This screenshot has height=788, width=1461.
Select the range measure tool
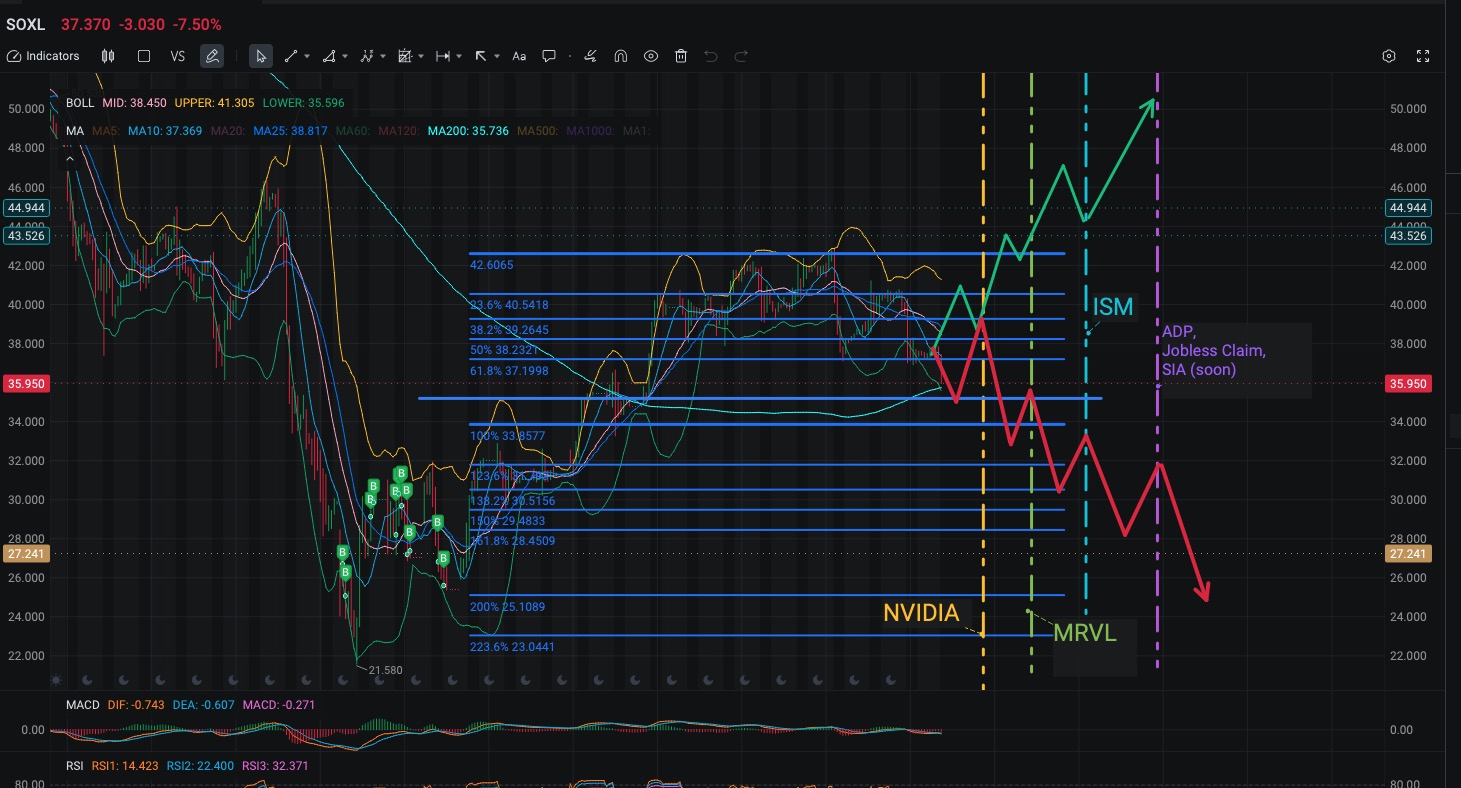click(x=443, y=56)
